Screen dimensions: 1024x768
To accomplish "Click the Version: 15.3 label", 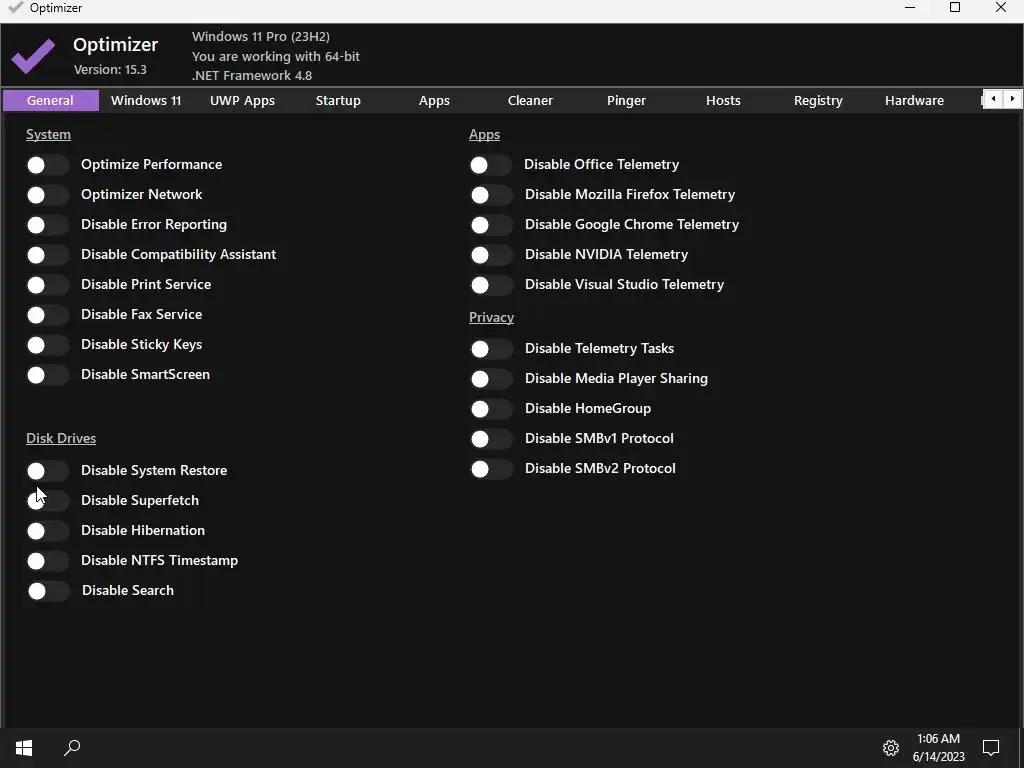I will [110, 70].
